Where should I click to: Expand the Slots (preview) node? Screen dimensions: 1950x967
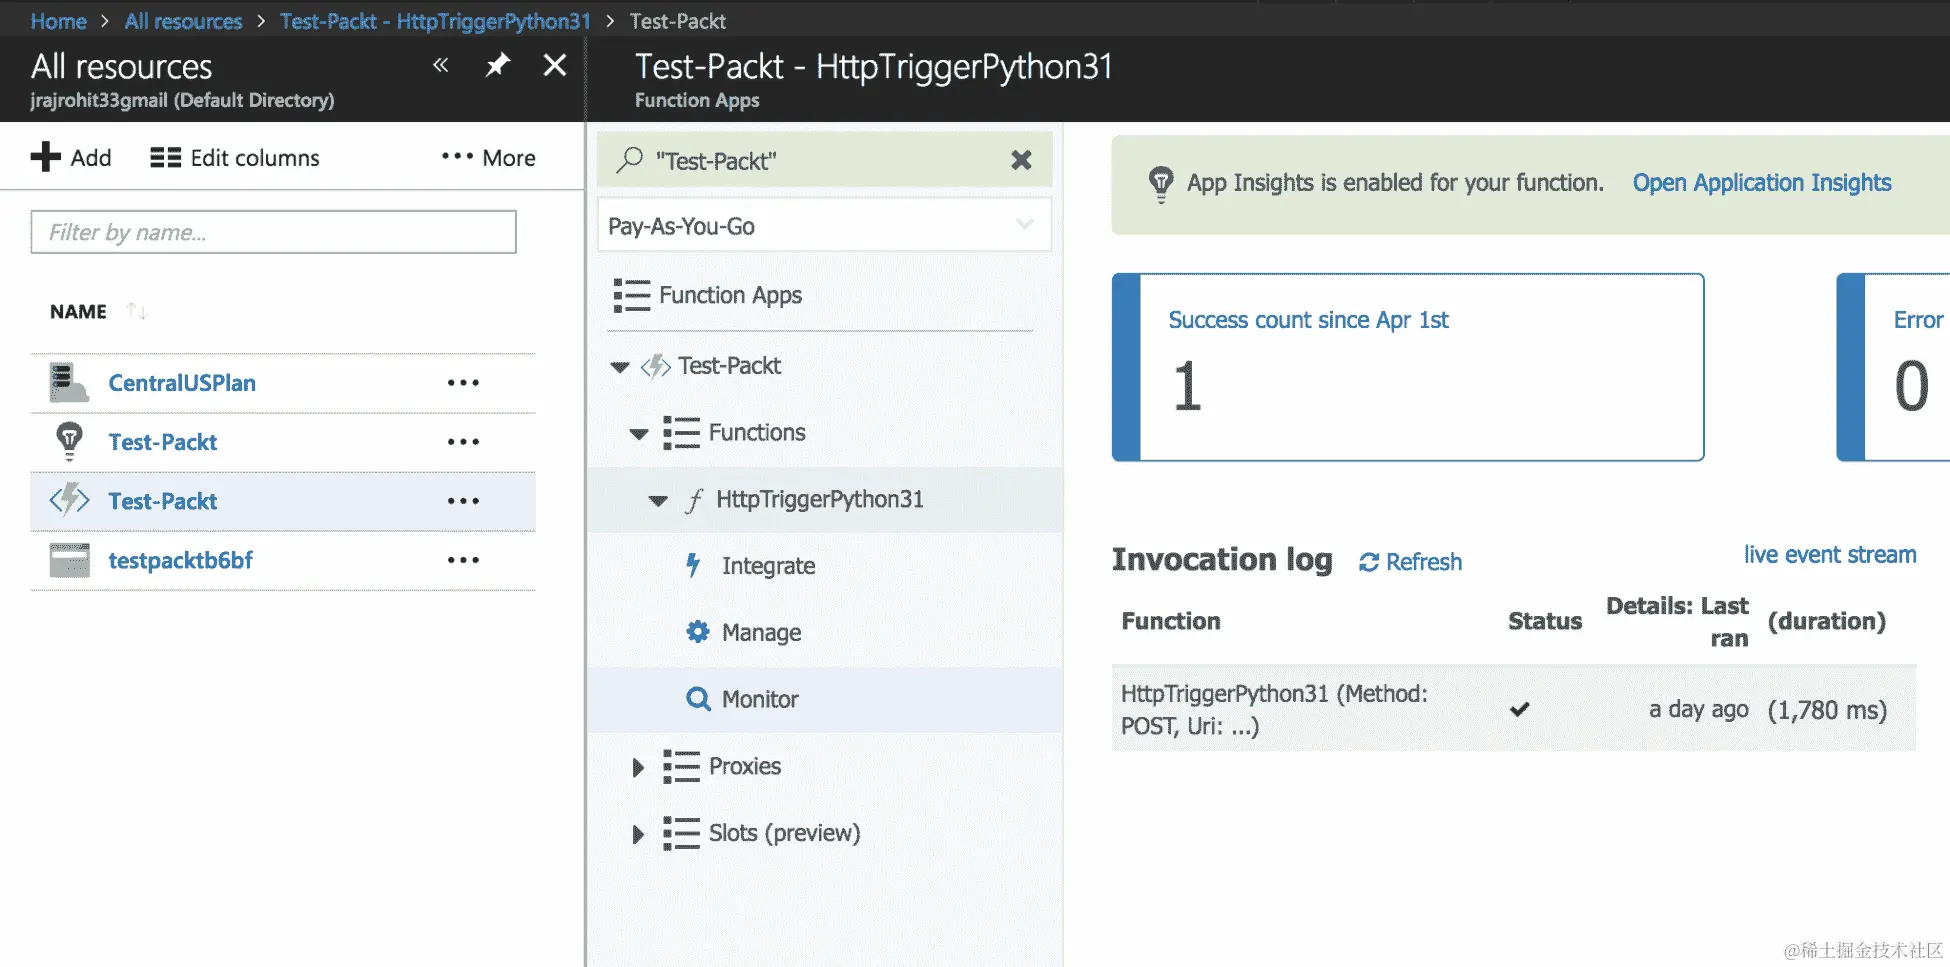tap(638, 834)
